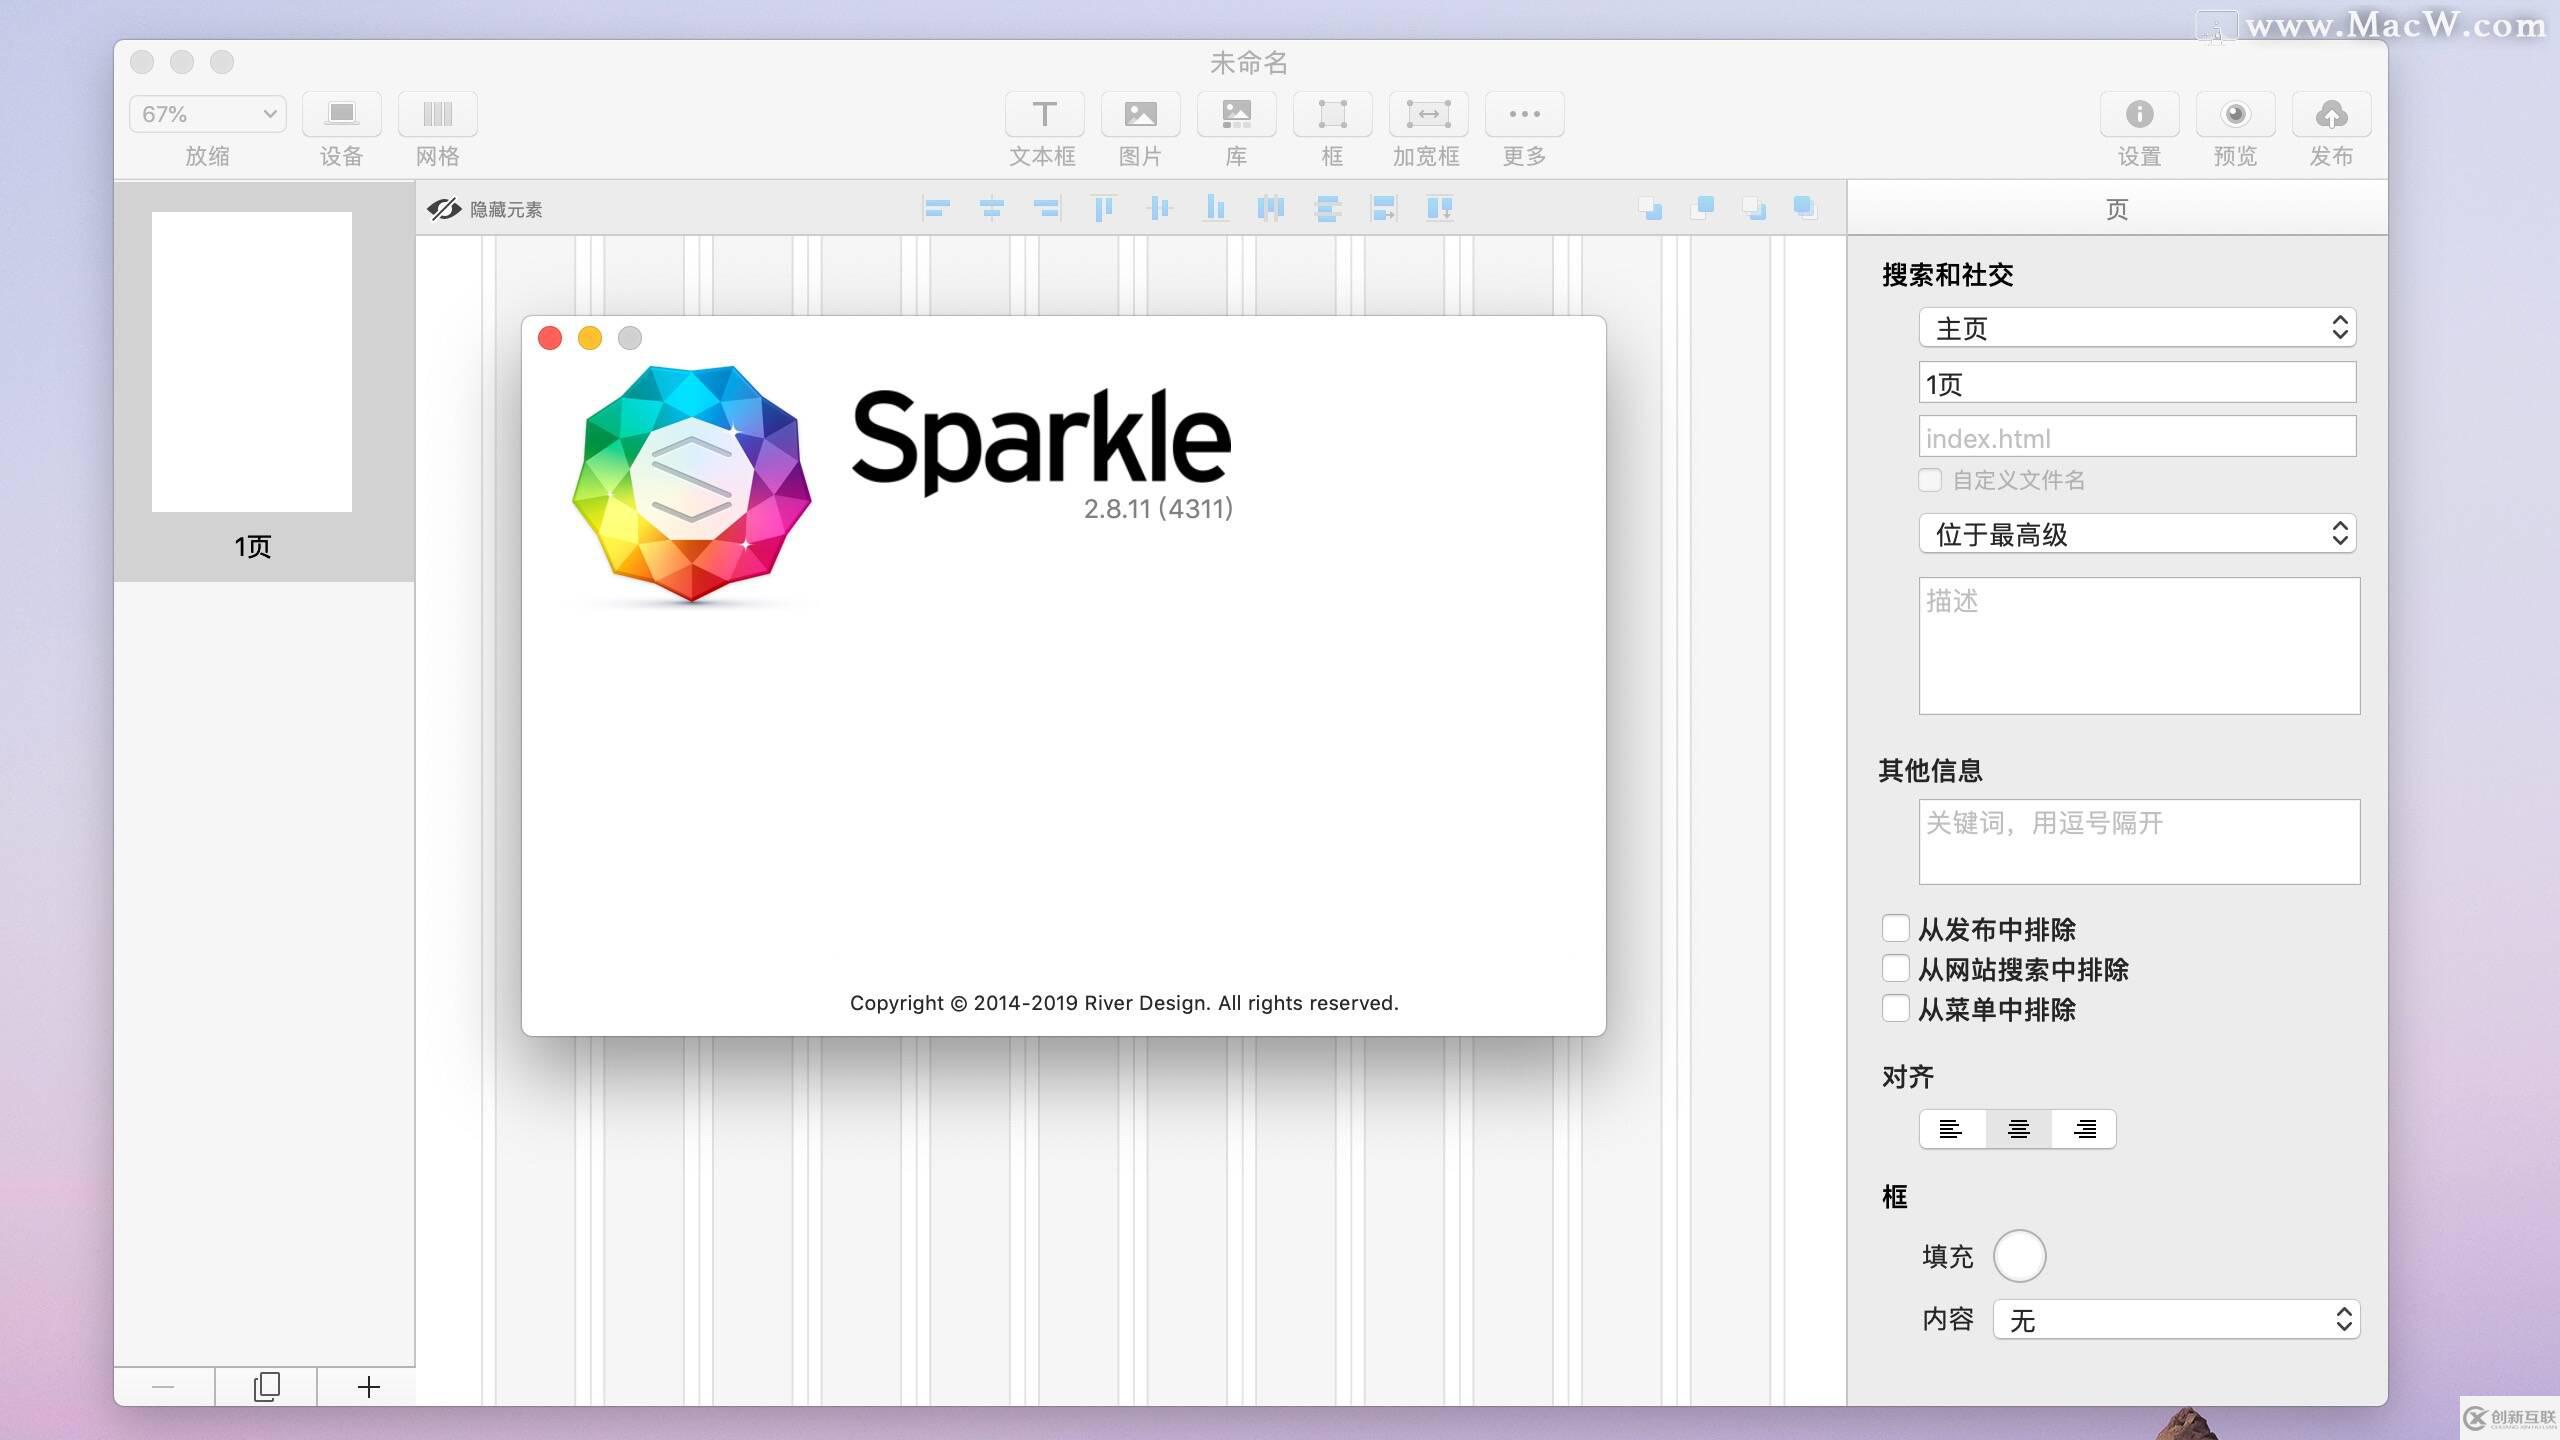The height and width of the screenshot is (1440, 2560).
Task: Click the 设备 device icon
Action: [341, 115]
